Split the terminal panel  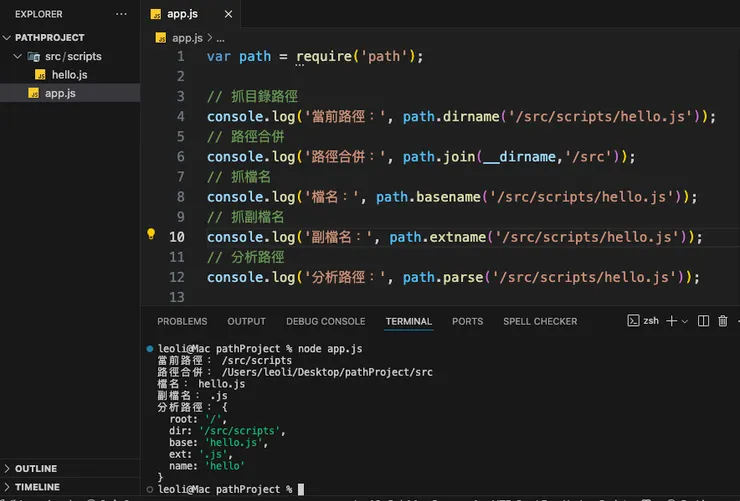[703, 321]
